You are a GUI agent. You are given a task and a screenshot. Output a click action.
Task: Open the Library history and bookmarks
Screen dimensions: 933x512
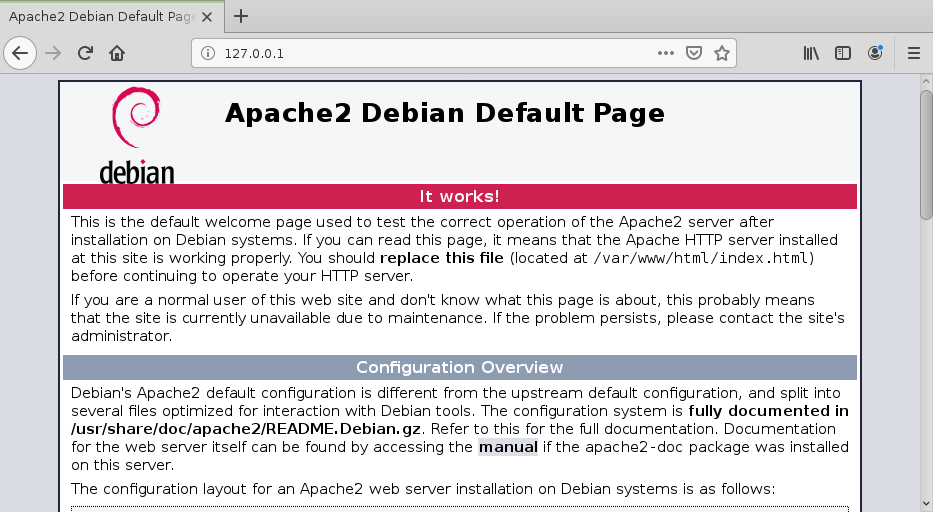click(x=811, y=53)
